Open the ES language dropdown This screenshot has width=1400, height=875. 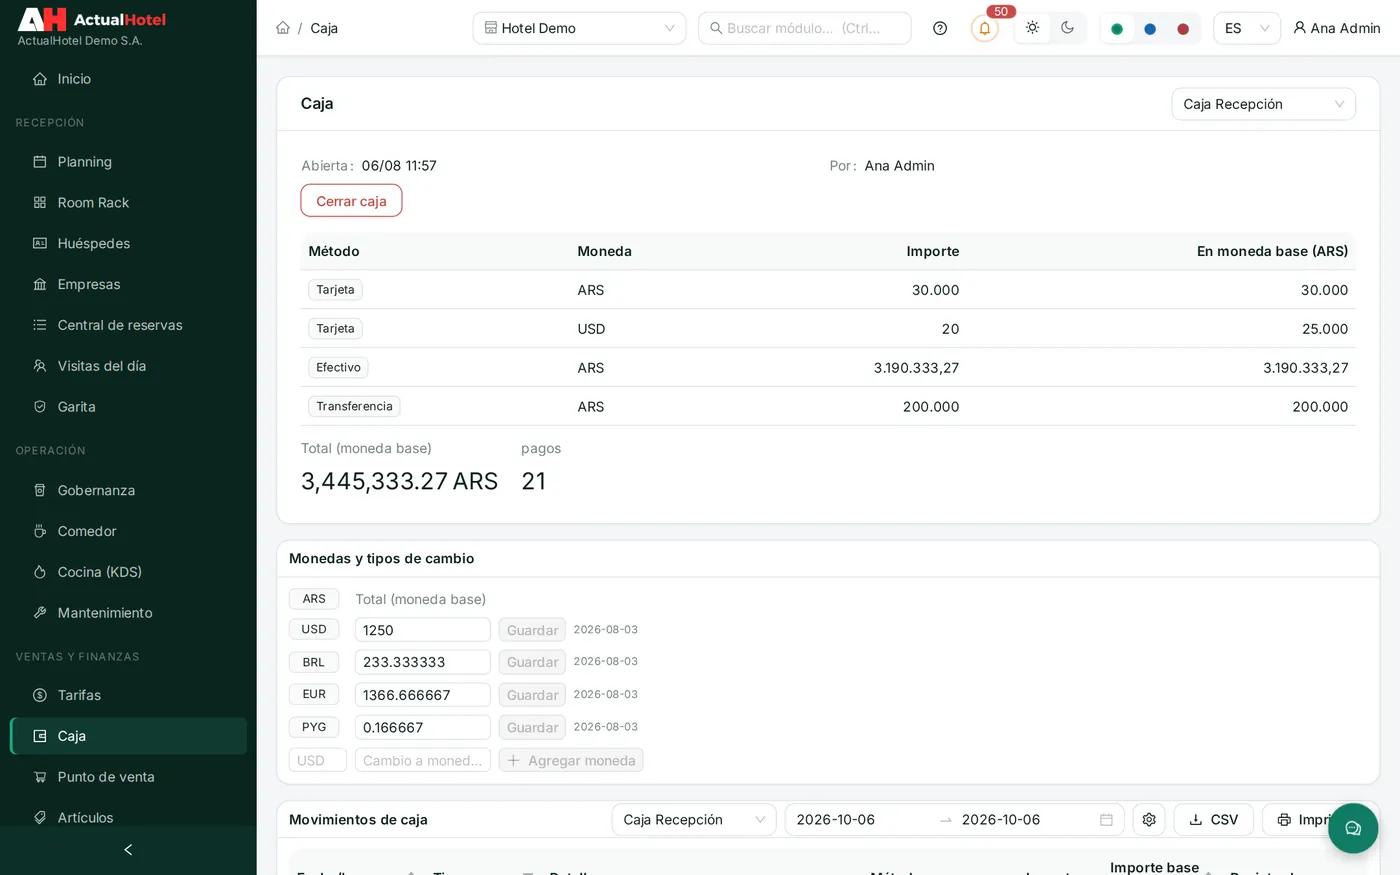tap(1247, 28)
